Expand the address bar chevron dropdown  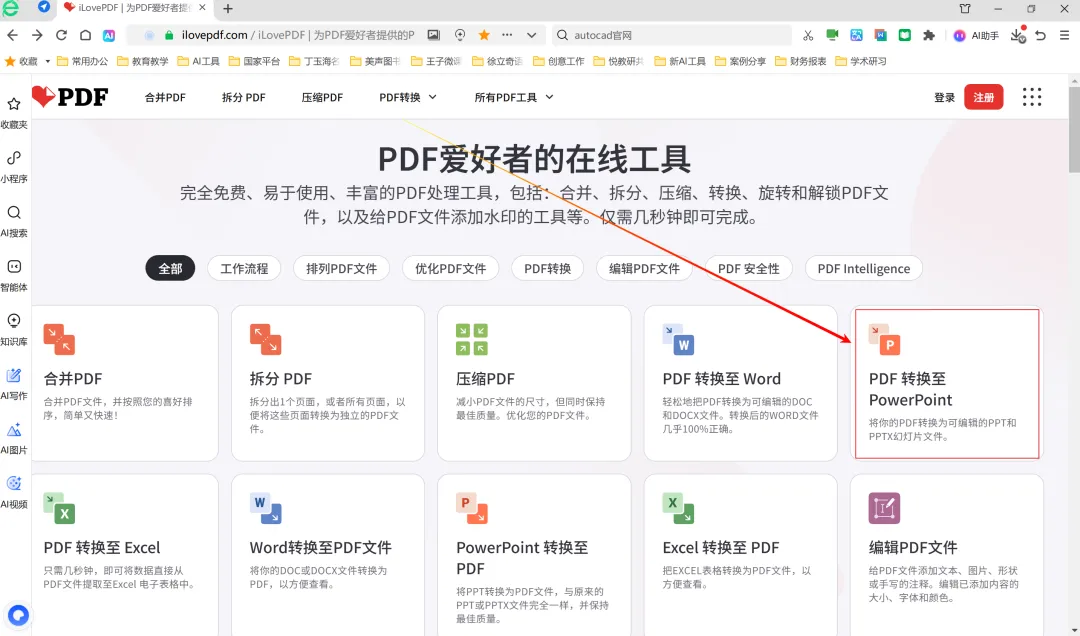[x=531, y=35]
